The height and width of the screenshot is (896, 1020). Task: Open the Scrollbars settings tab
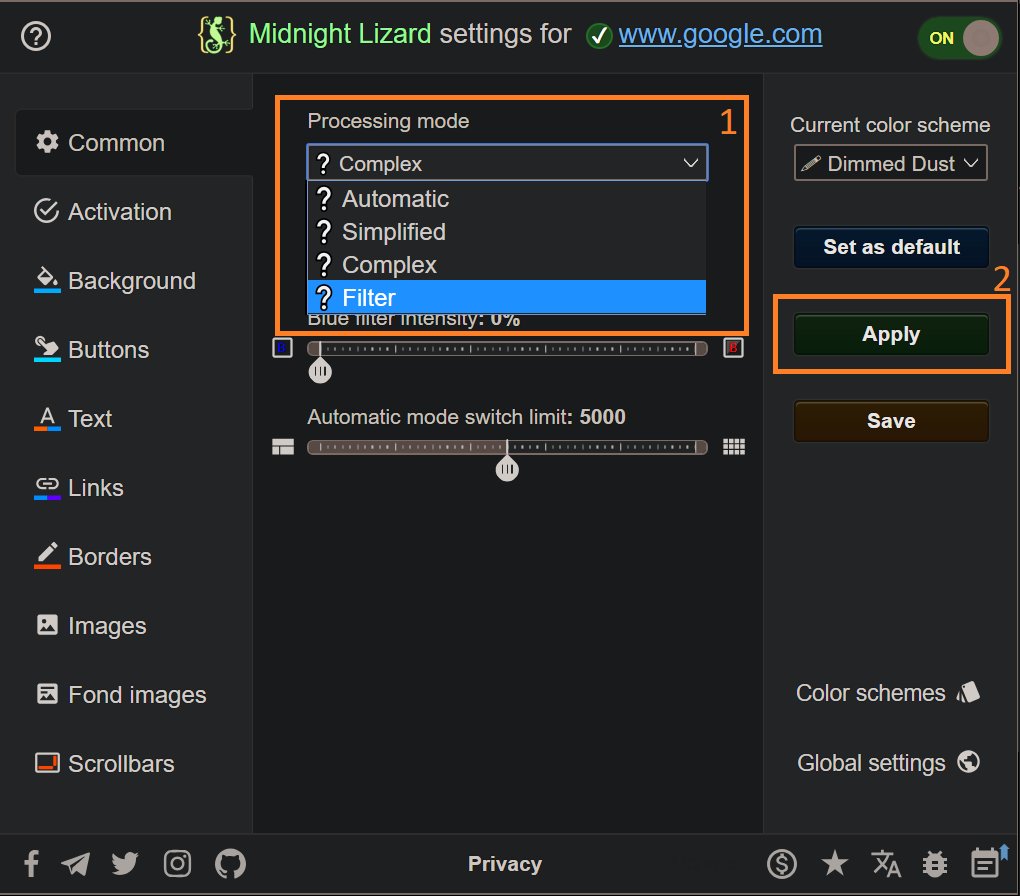click(x=104, y=763)
